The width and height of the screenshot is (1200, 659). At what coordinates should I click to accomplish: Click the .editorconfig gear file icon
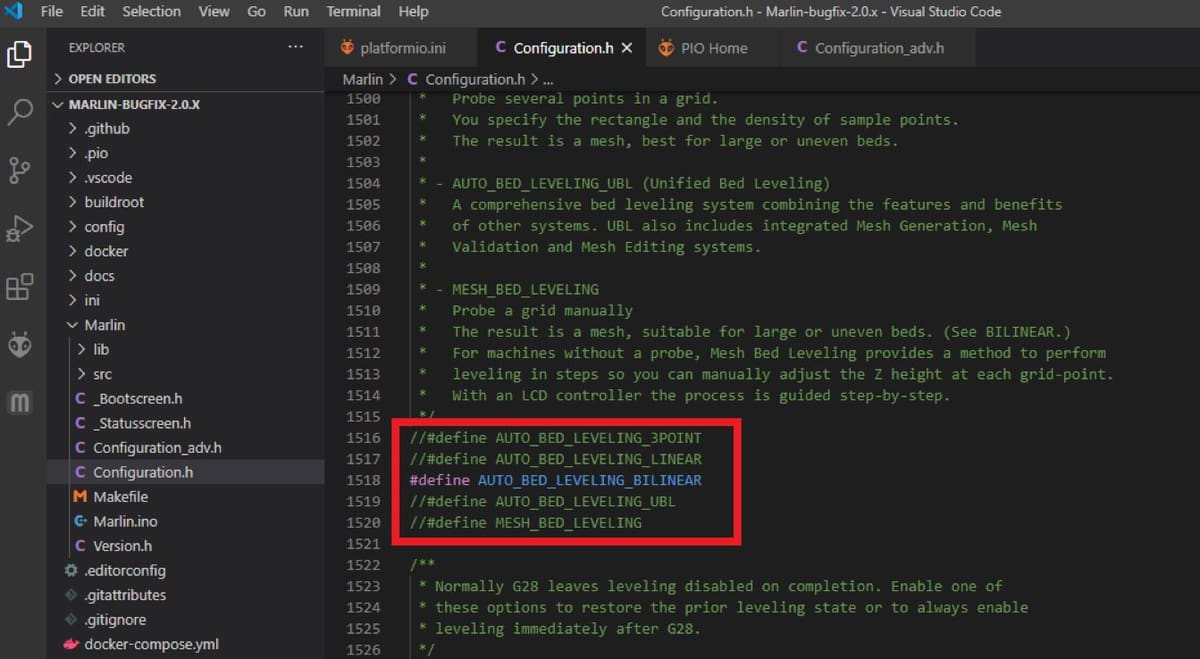[71, 570]
